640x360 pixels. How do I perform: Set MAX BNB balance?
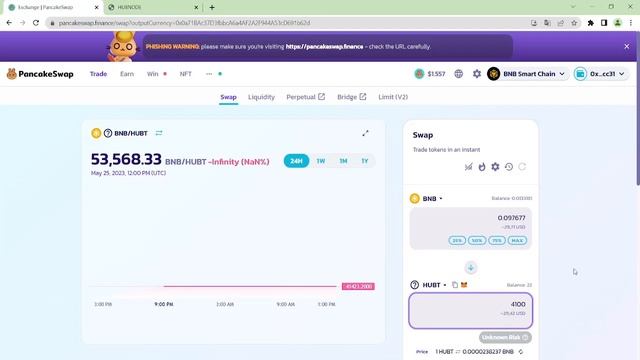point(517,240)
